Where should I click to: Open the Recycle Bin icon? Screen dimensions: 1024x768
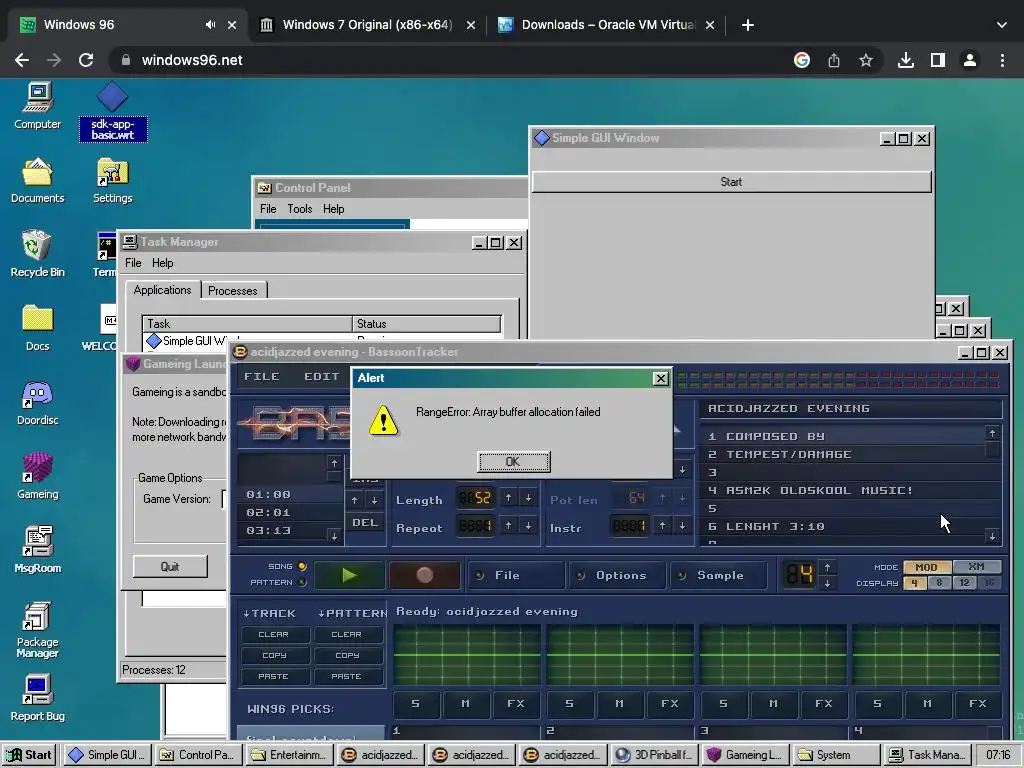pyautogui.click(x=37, y=254)
